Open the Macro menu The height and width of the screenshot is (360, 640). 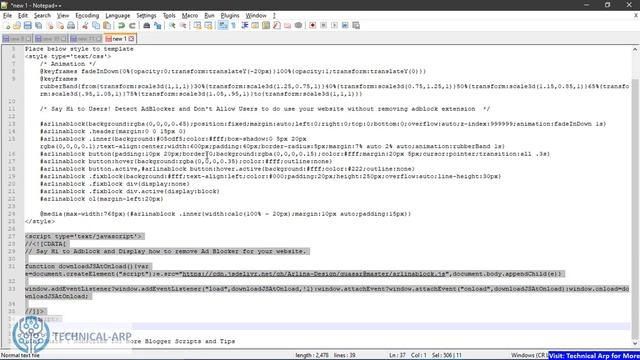190,16
